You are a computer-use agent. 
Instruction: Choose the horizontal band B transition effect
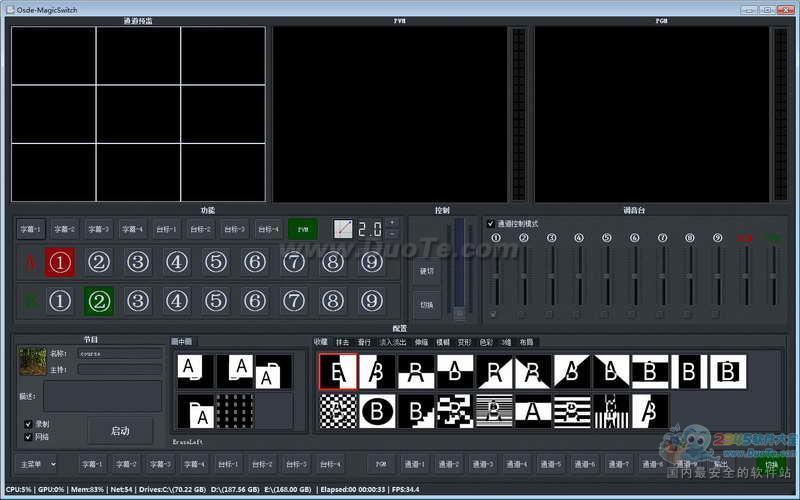point(650,372)
